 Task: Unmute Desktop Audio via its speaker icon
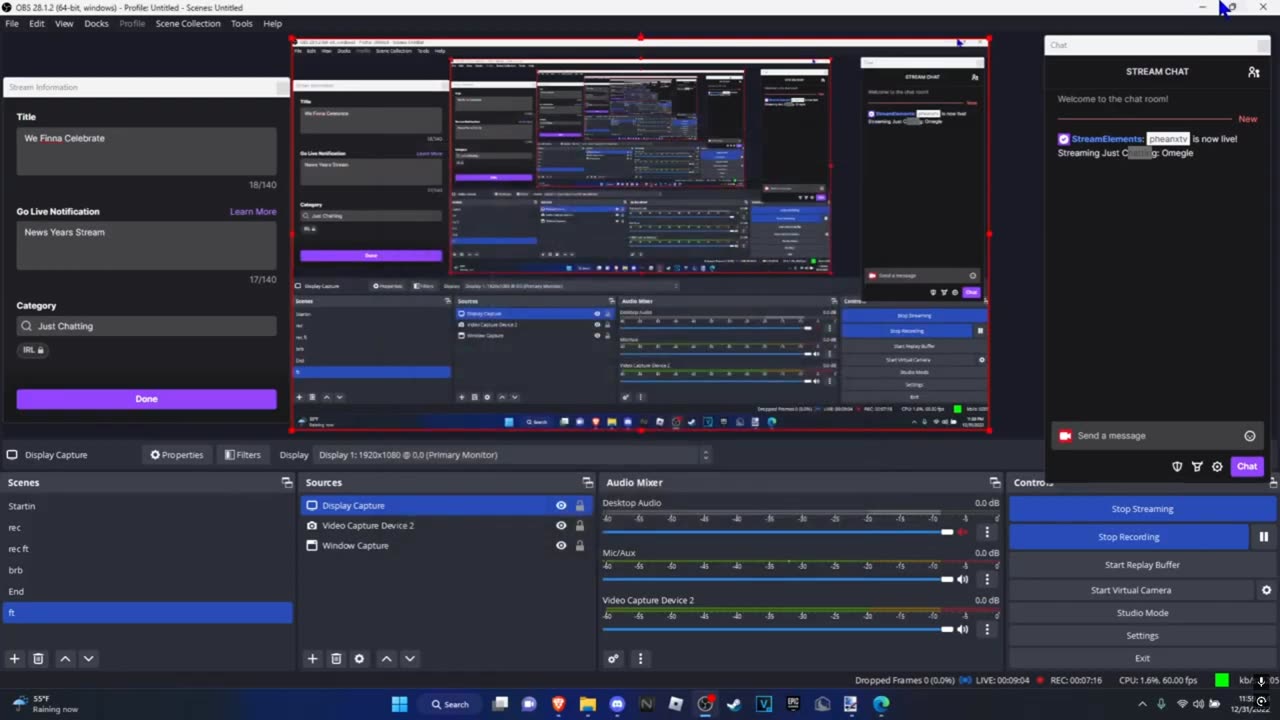tap(963, 532)
